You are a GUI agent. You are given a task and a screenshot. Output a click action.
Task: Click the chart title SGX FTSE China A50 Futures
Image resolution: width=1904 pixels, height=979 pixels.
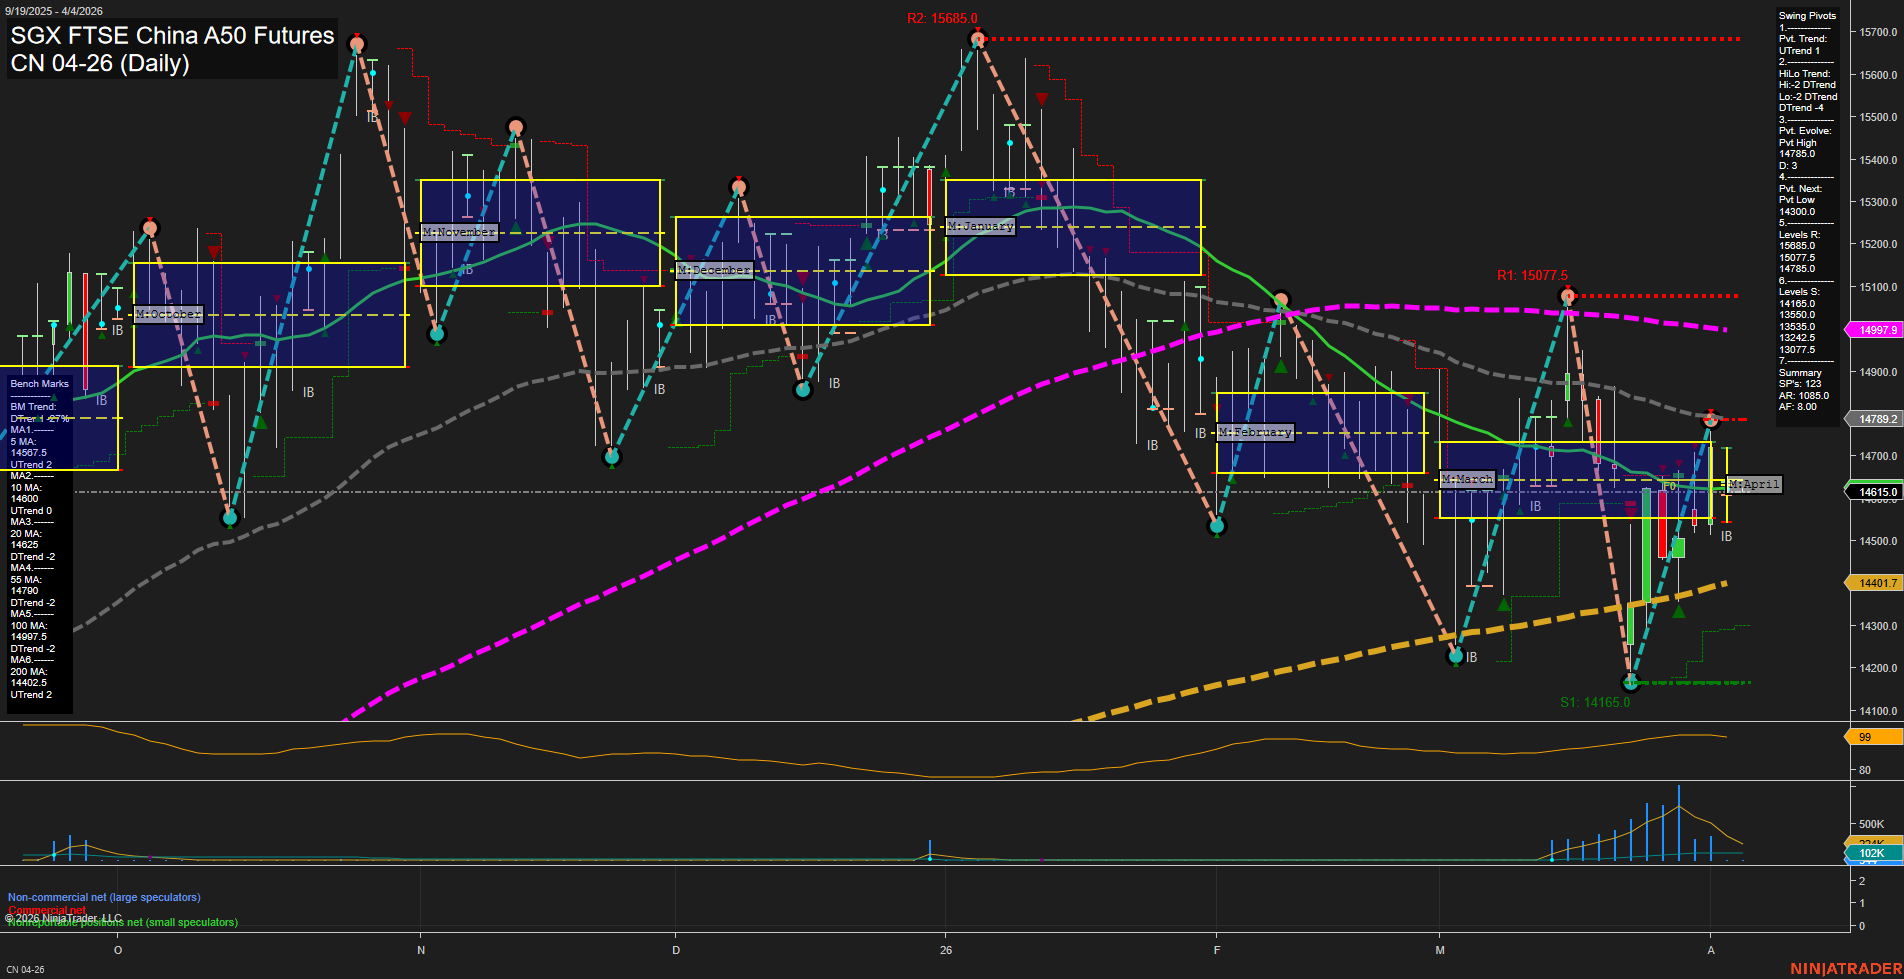point(170,35)
